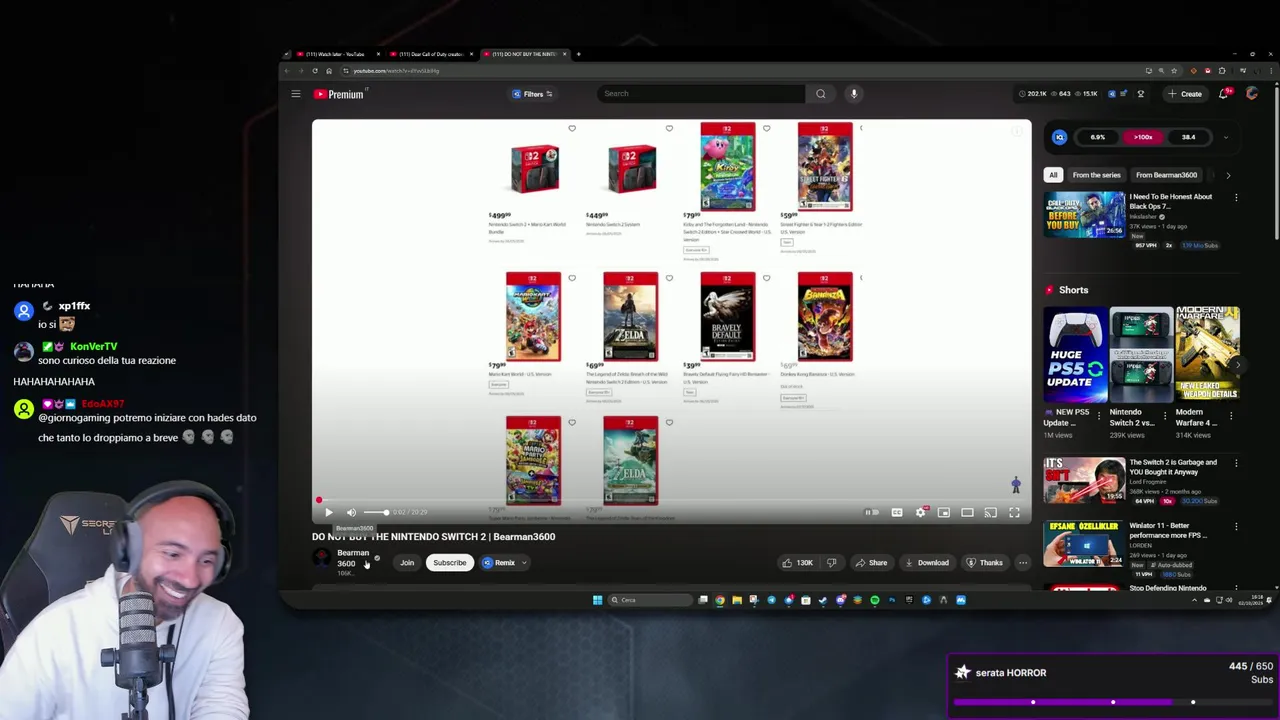Click the Create button
1280x720 pixels.
point(1185,94)
